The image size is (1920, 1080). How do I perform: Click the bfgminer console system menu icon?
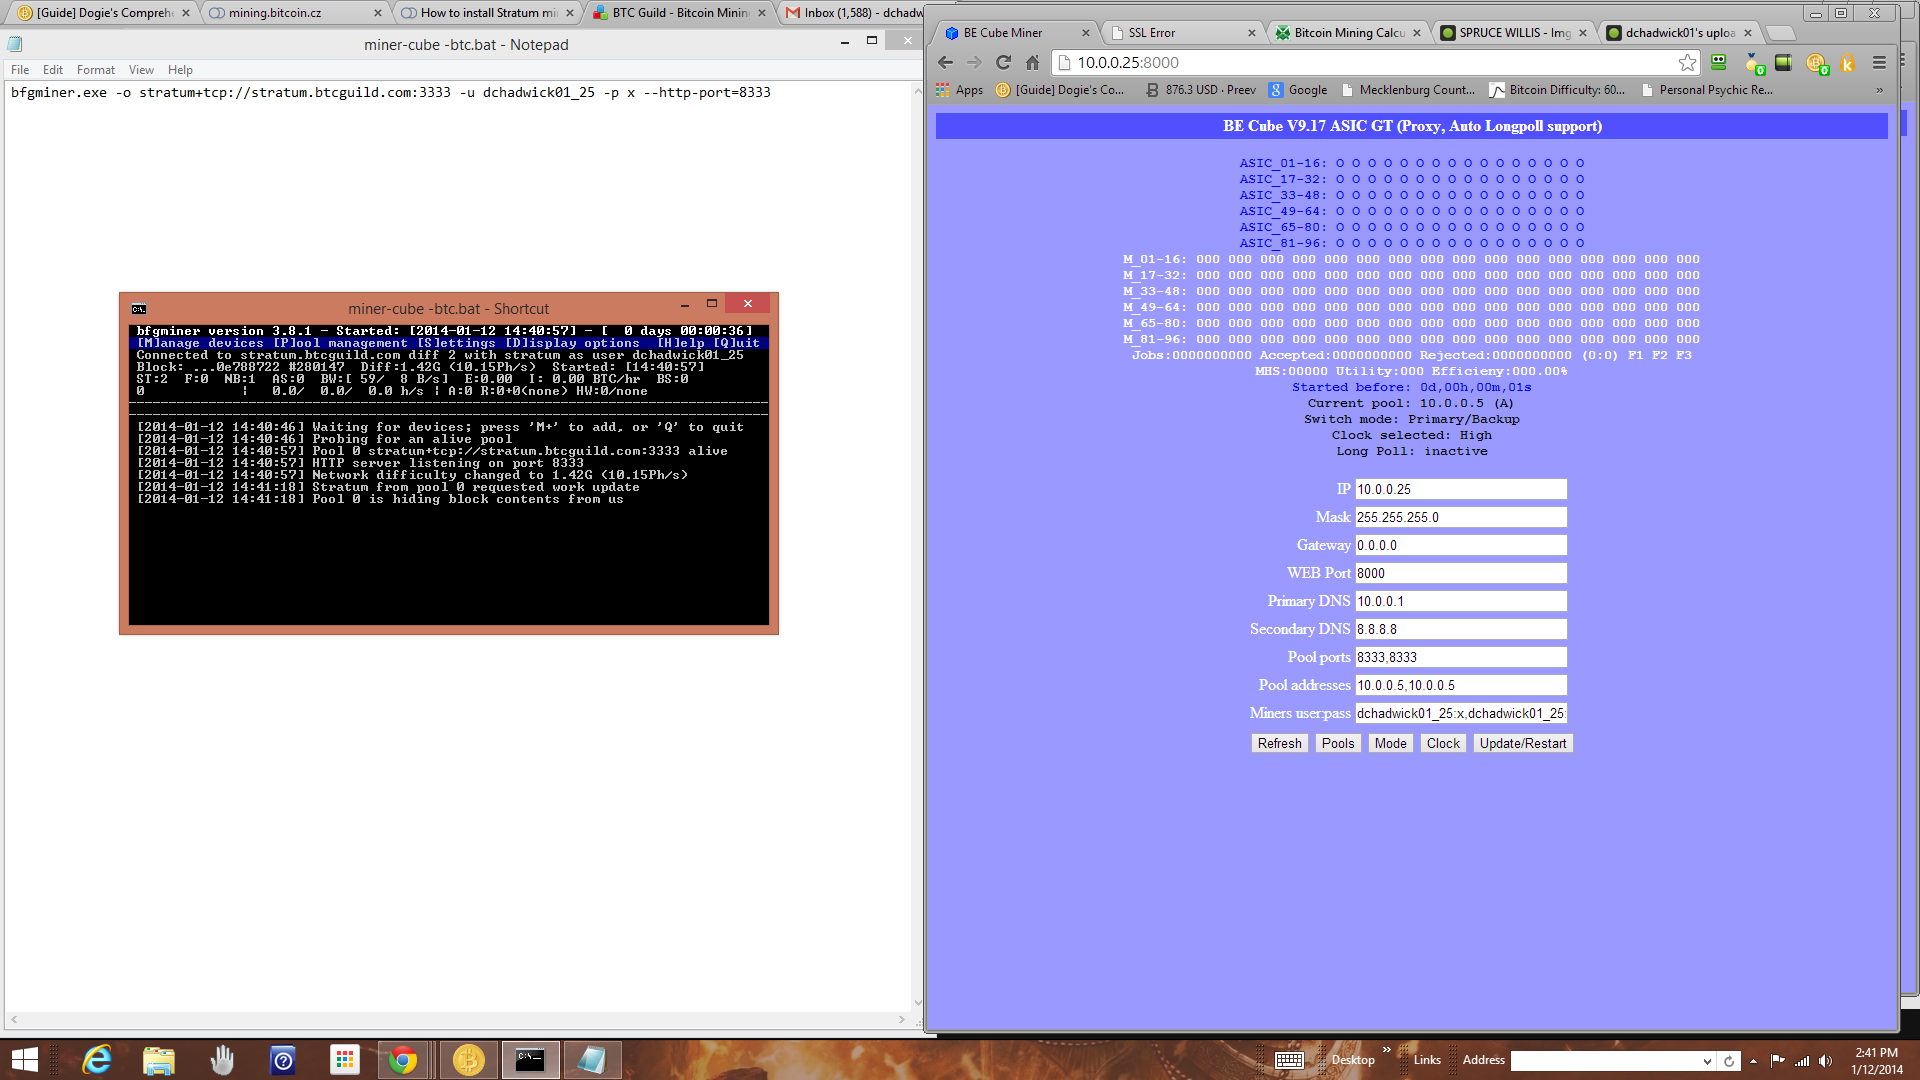click(x=139, y=309)
